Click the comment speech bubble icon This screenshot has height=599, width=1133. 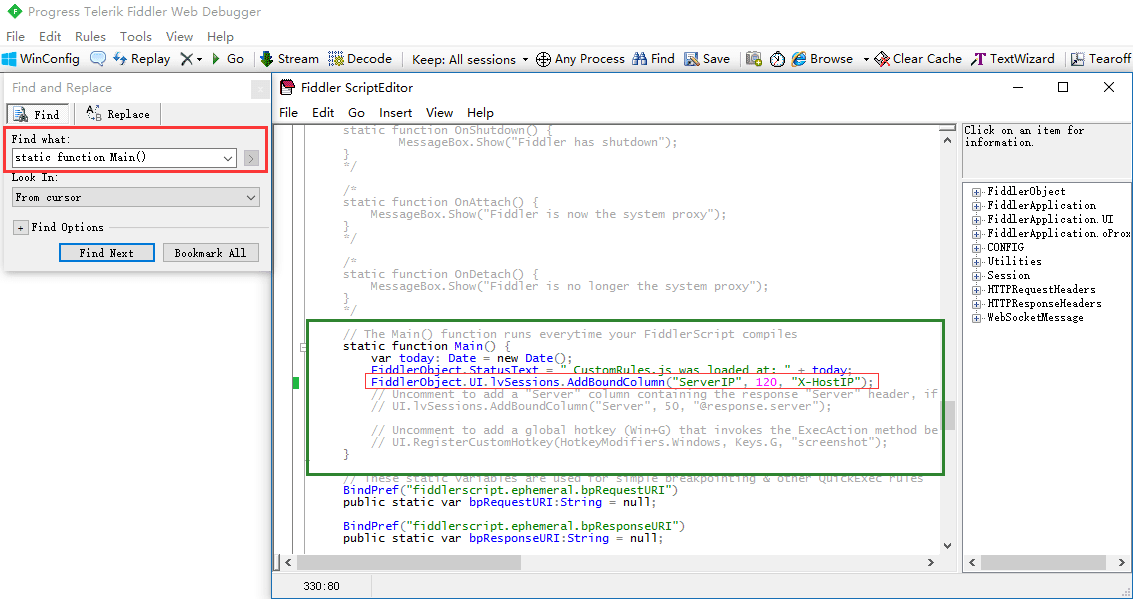tap(98, 59)
